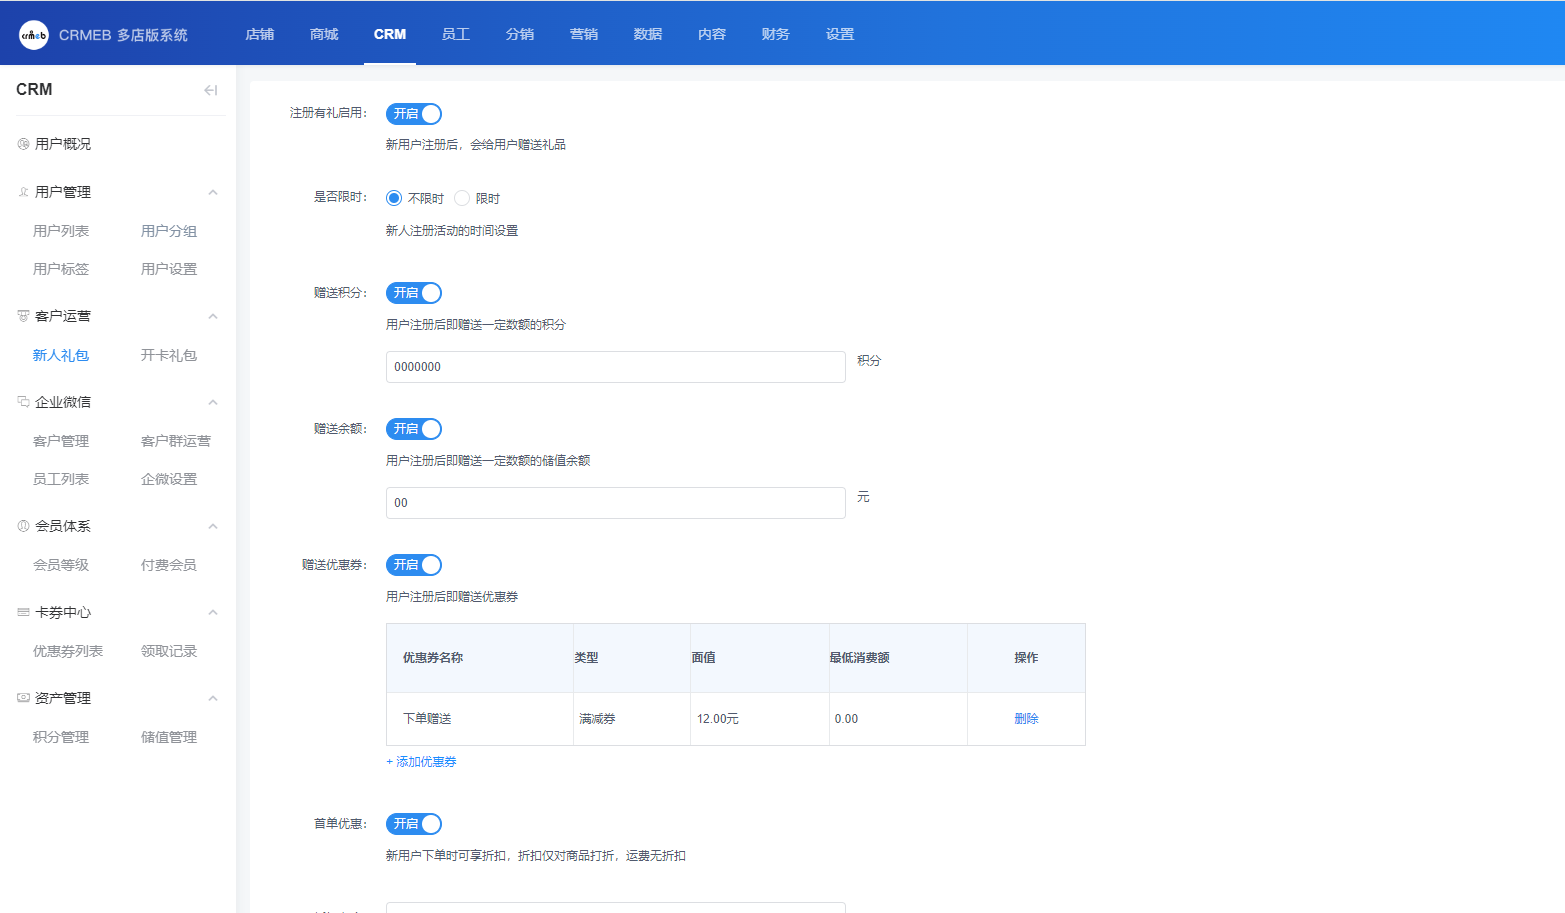Disable the 注册有礼启用 switch
This screenshot has width=1565, height=913.
[x=414, y=114]
